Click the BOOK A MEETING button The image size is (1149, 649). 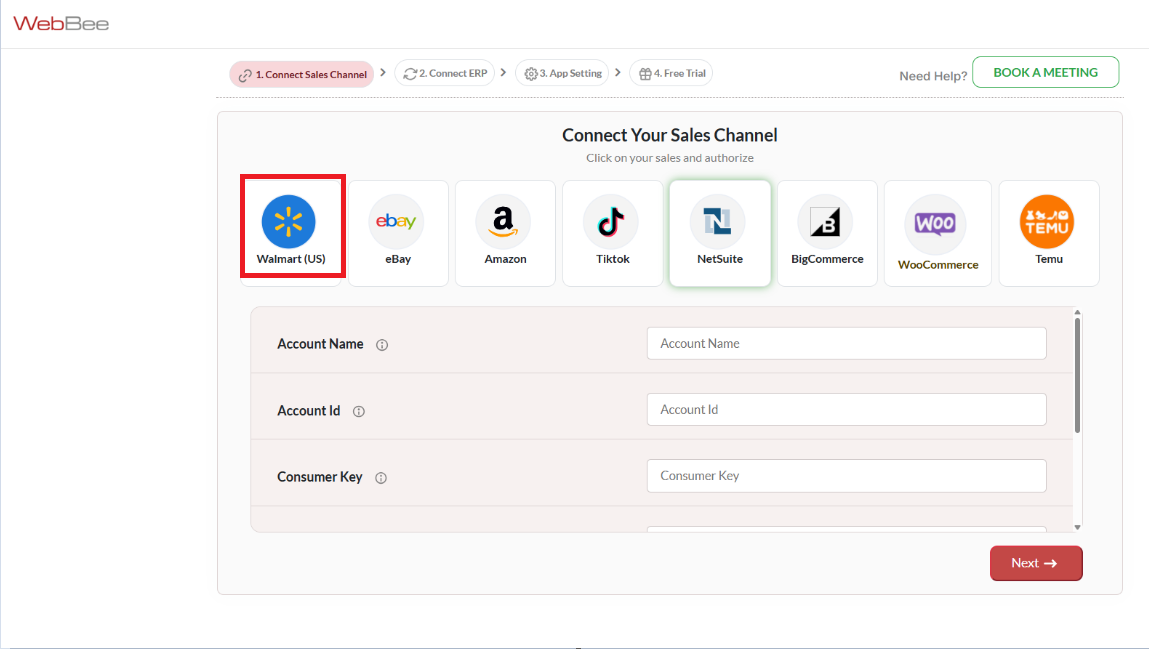pos(1045,72)
